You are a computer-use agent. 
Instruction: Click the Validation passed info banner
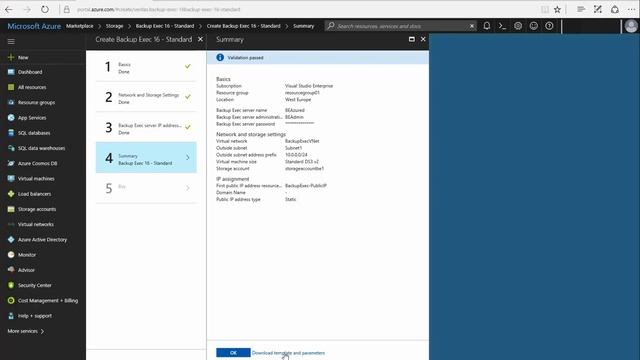(318, 58)
